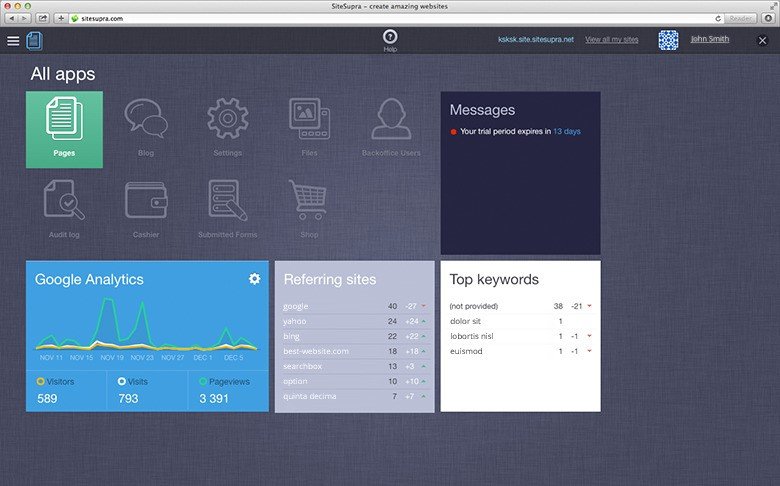The height and width of the screenshot is (486, 780).
Task: Select the google referring site row
Action: pos(355,306)
